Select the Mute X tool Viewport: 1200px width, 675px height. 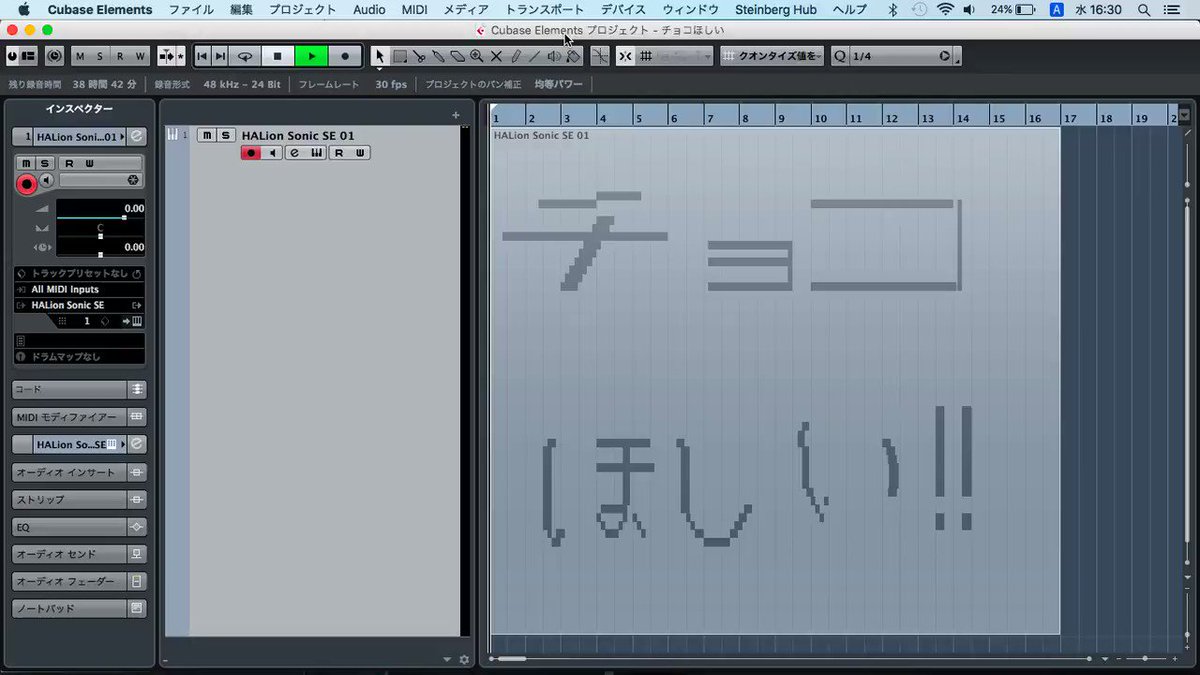[x=496, y=57]
